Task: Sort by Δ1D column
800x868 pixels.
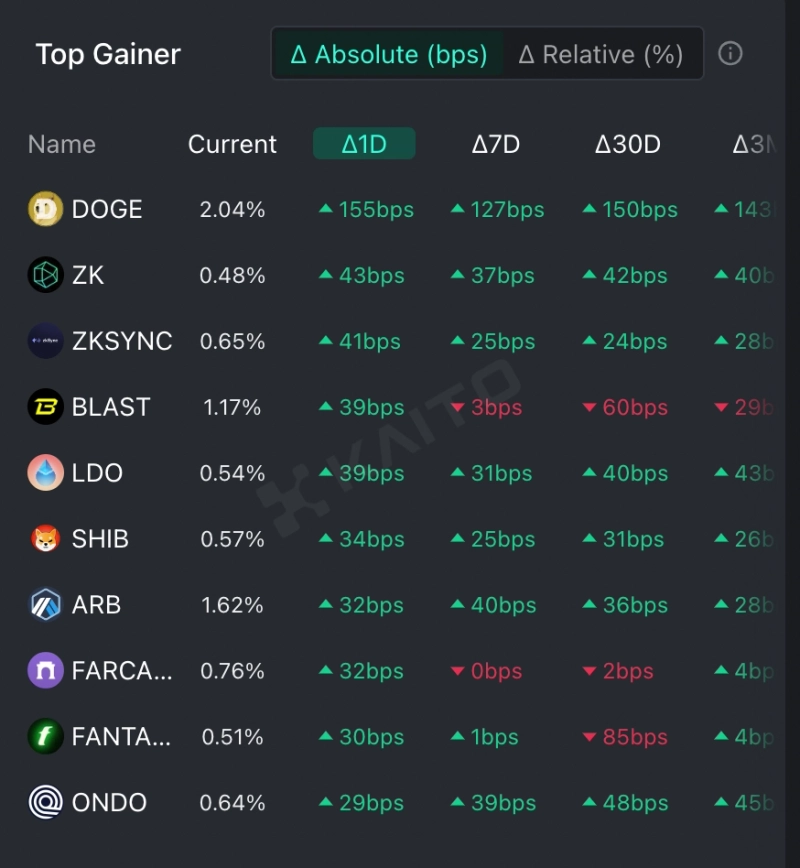Action: click(364, 144)
